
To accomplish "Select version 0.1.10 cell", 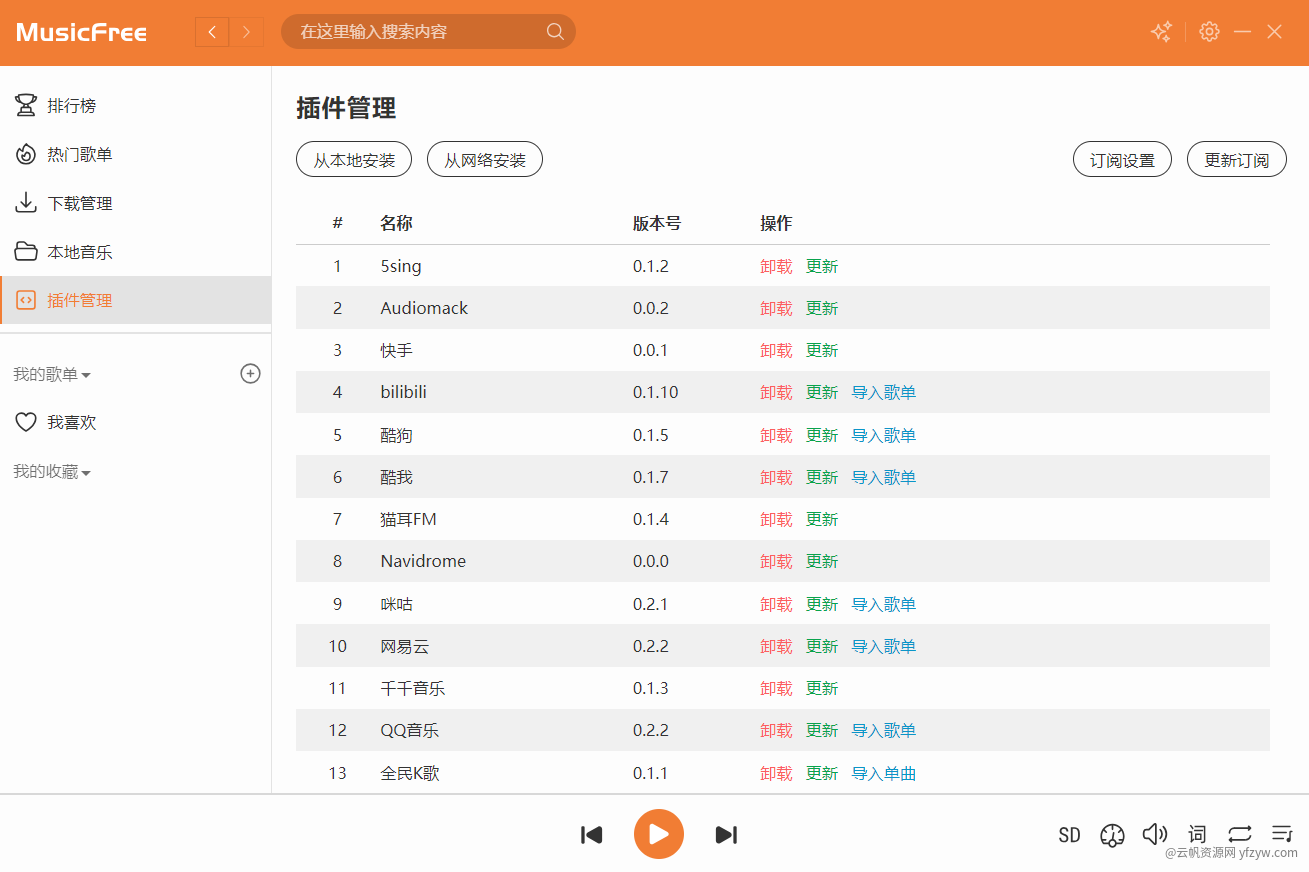I will tap(656, 392).
